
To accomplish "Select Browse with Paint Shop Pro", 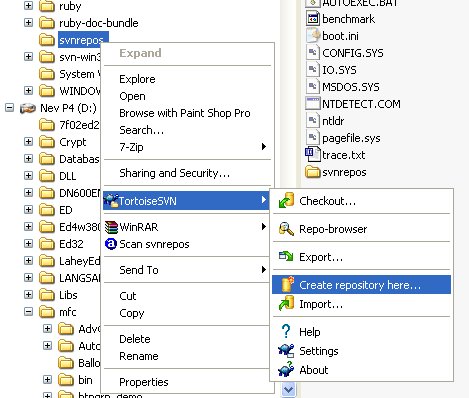I will [188, 113].
